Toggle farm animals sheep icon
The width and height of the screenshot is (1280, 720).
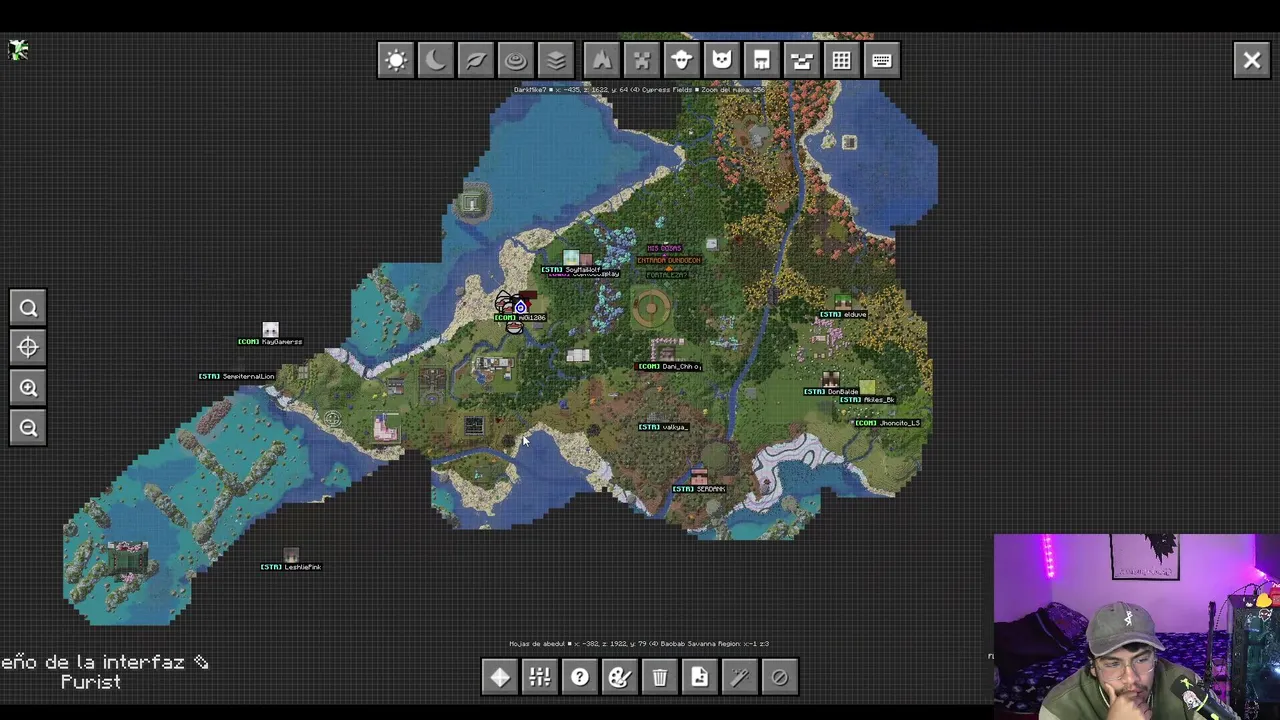682,60
